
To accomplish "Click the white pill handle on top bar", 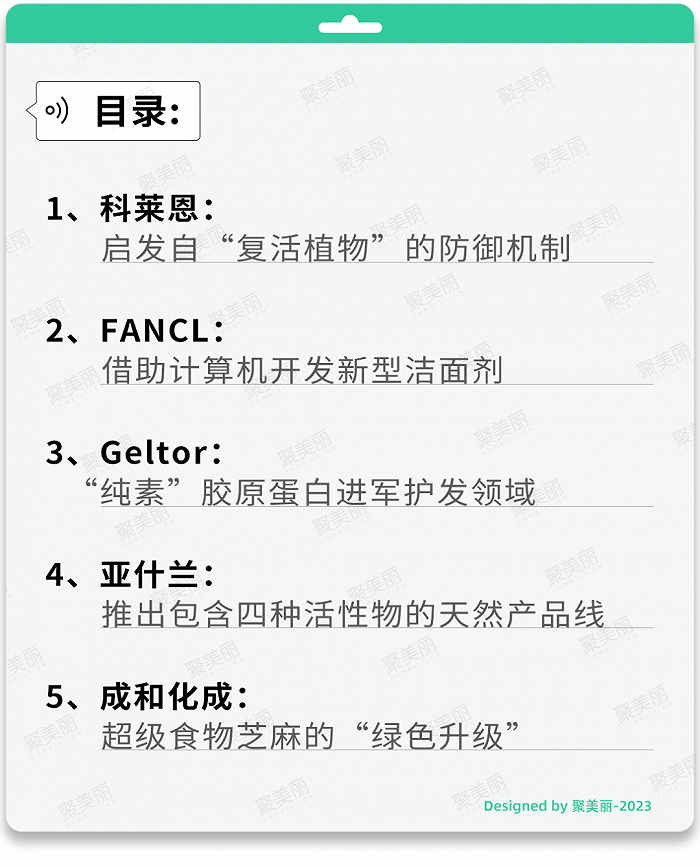I will coord(350,27).
